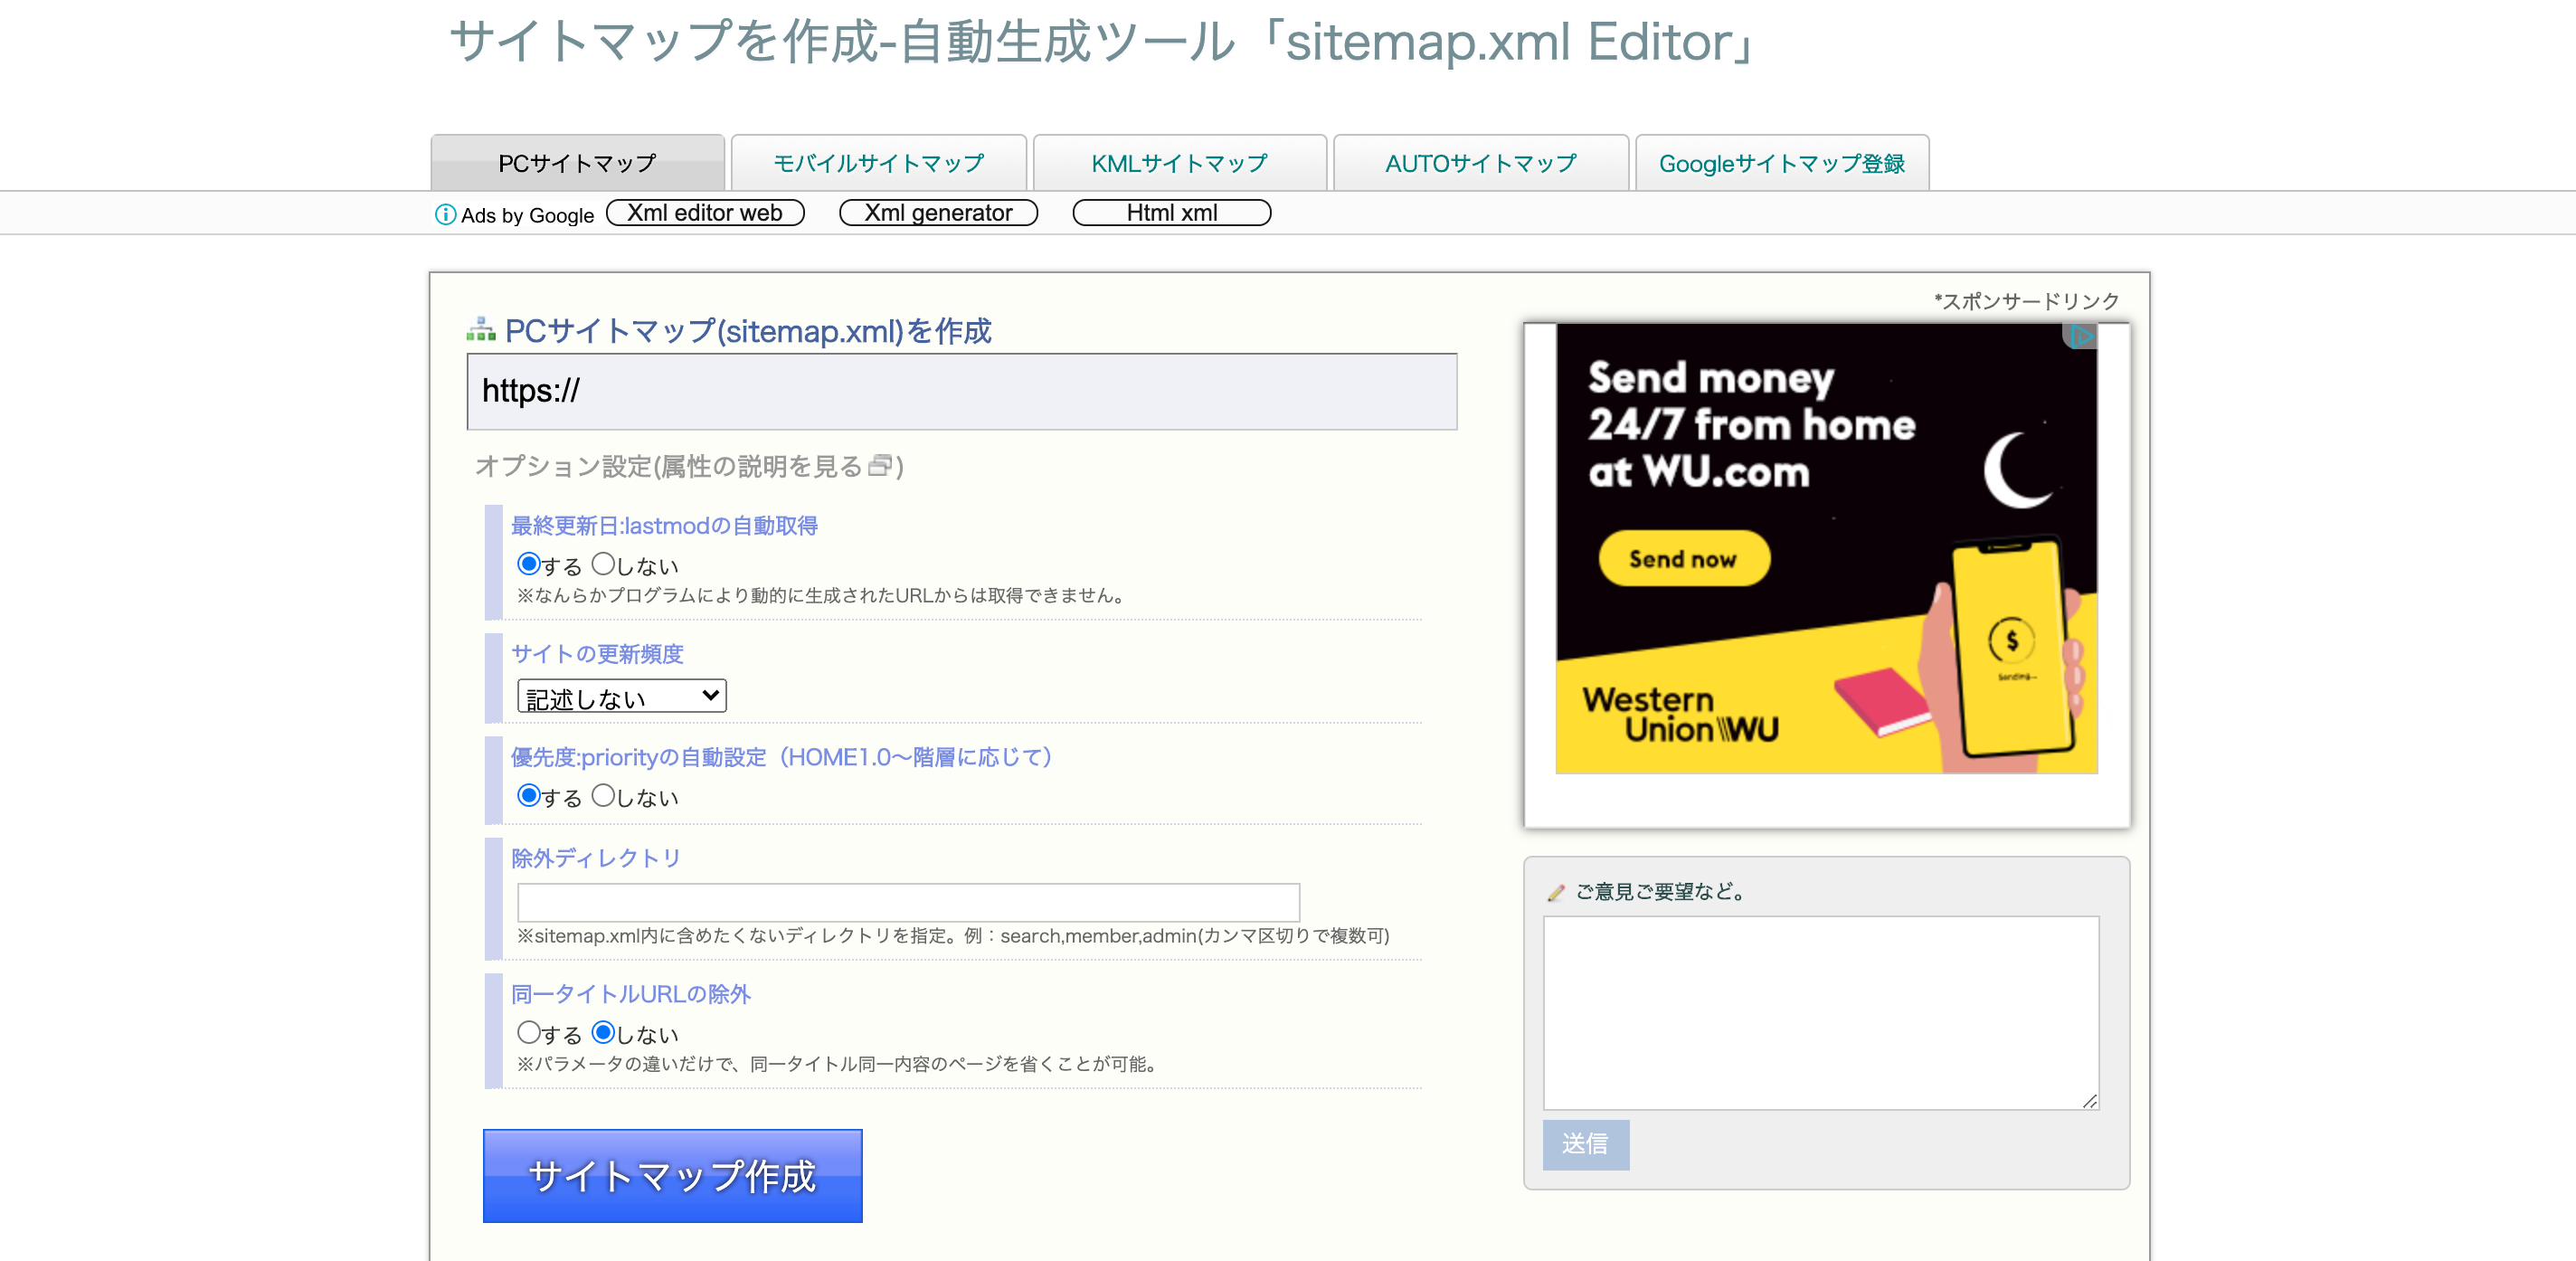Switch to モバイルサイトマップ tab

pyautogui.click(x=877, y=159)
